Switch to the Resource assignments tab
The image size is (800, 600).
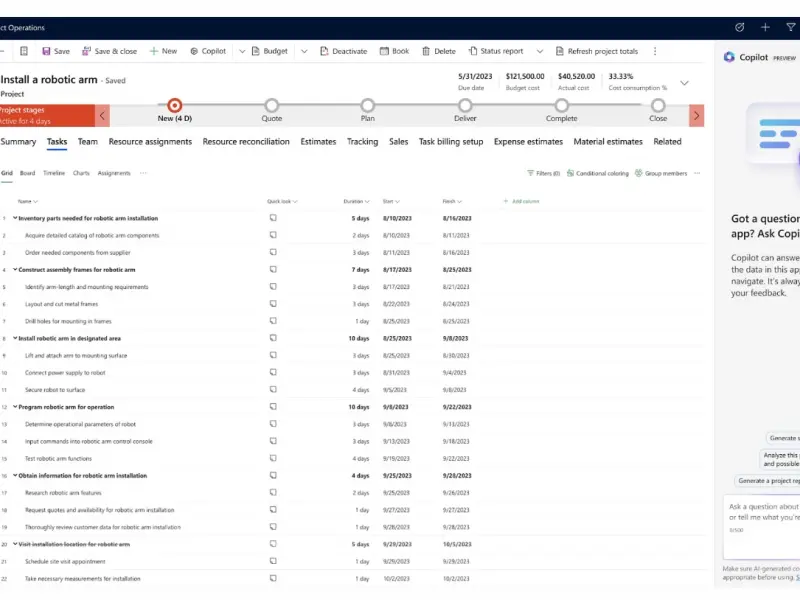[150, 142]
